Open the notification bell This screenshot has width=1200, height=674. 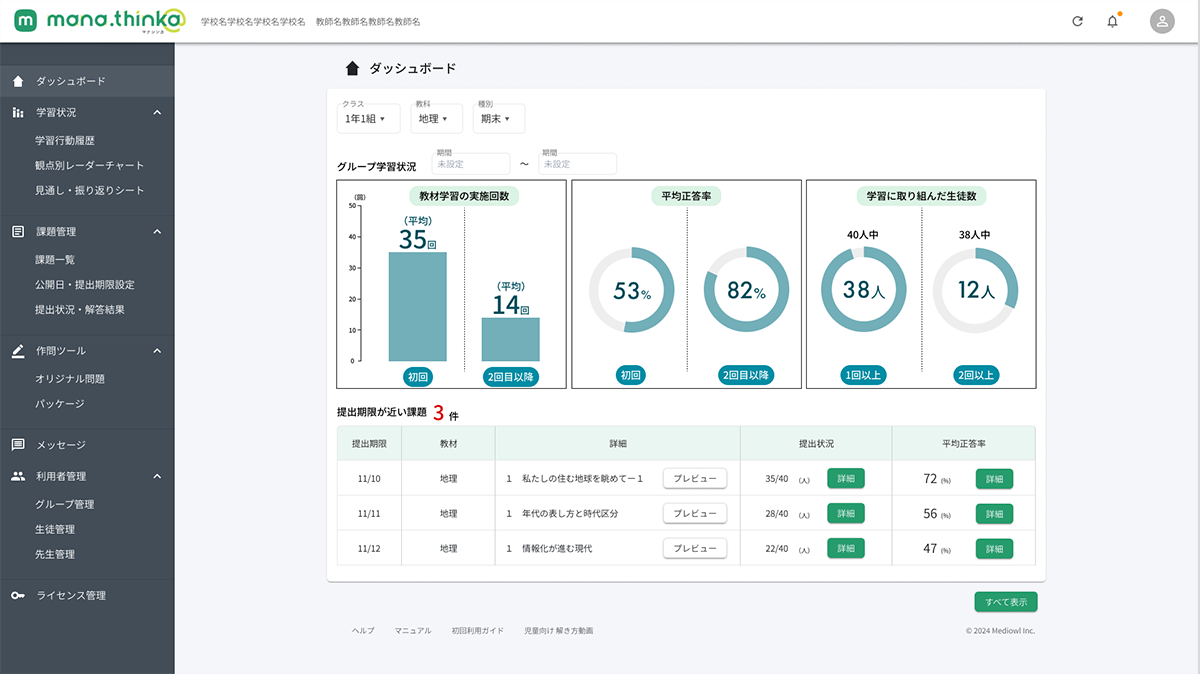point(1112,21)
